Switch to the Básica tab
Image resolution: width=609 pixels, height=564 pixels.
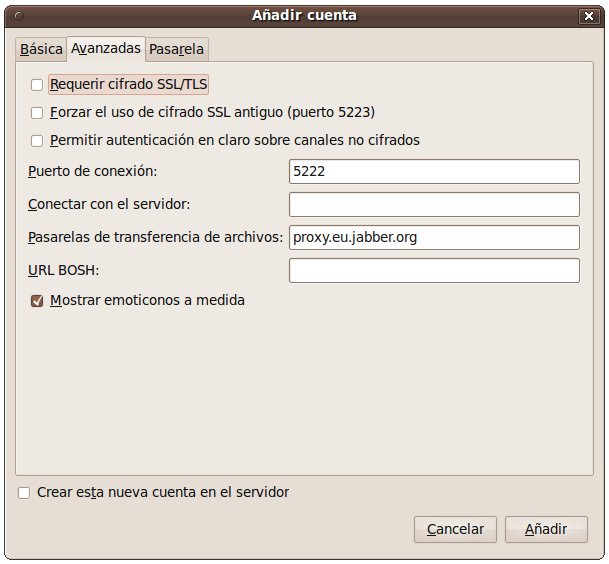click(x=41, y=49)
